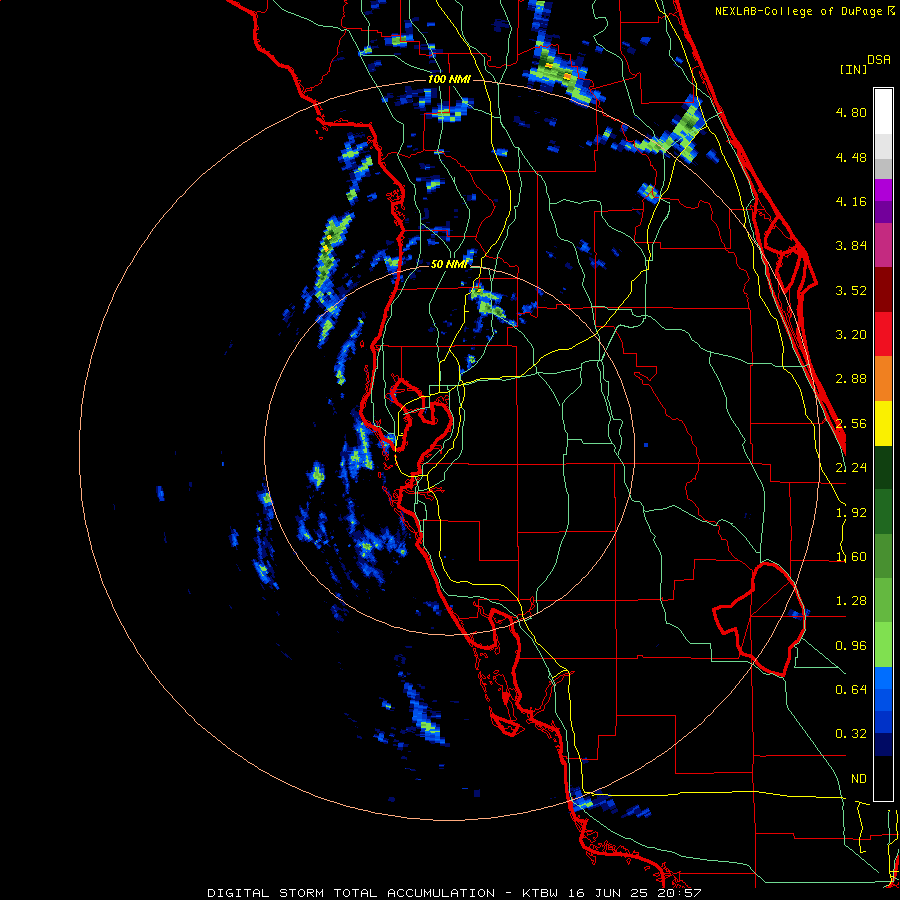The height and width of the screenshot is (900, 900).
Task: Click the 2.56 legend value
Action: [x=851, y=424]
